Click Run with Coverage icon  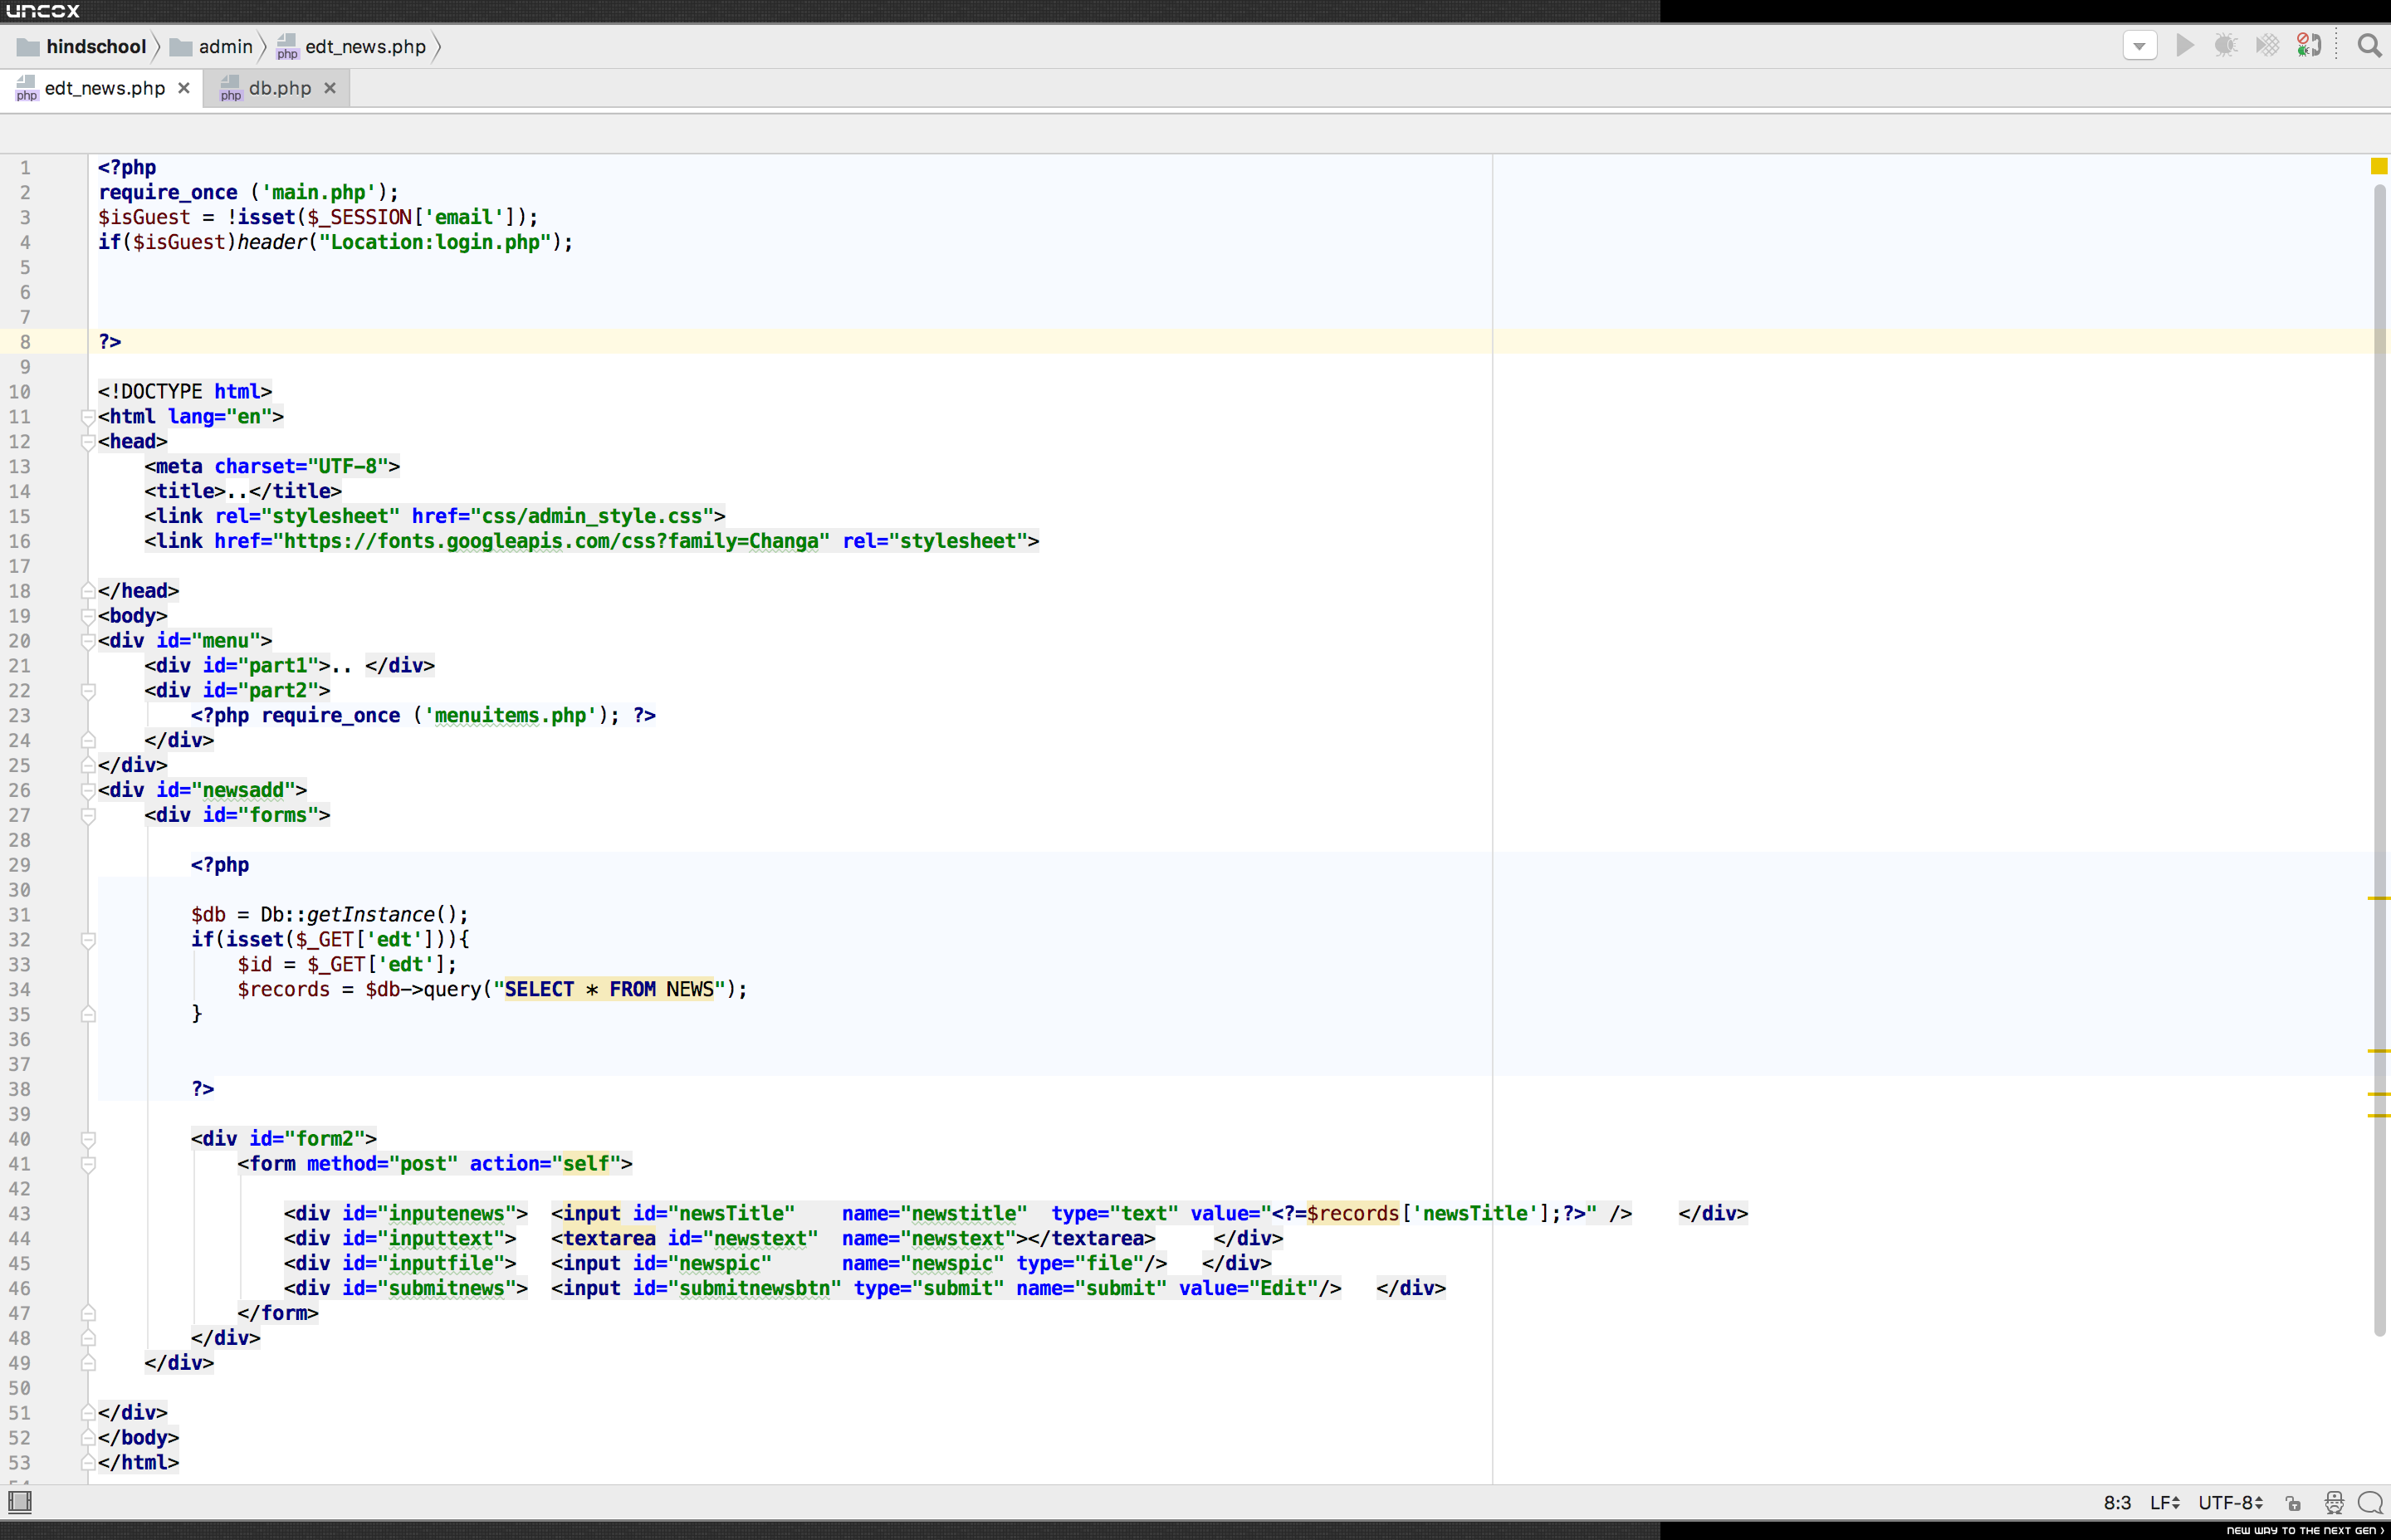point(2267,46)
